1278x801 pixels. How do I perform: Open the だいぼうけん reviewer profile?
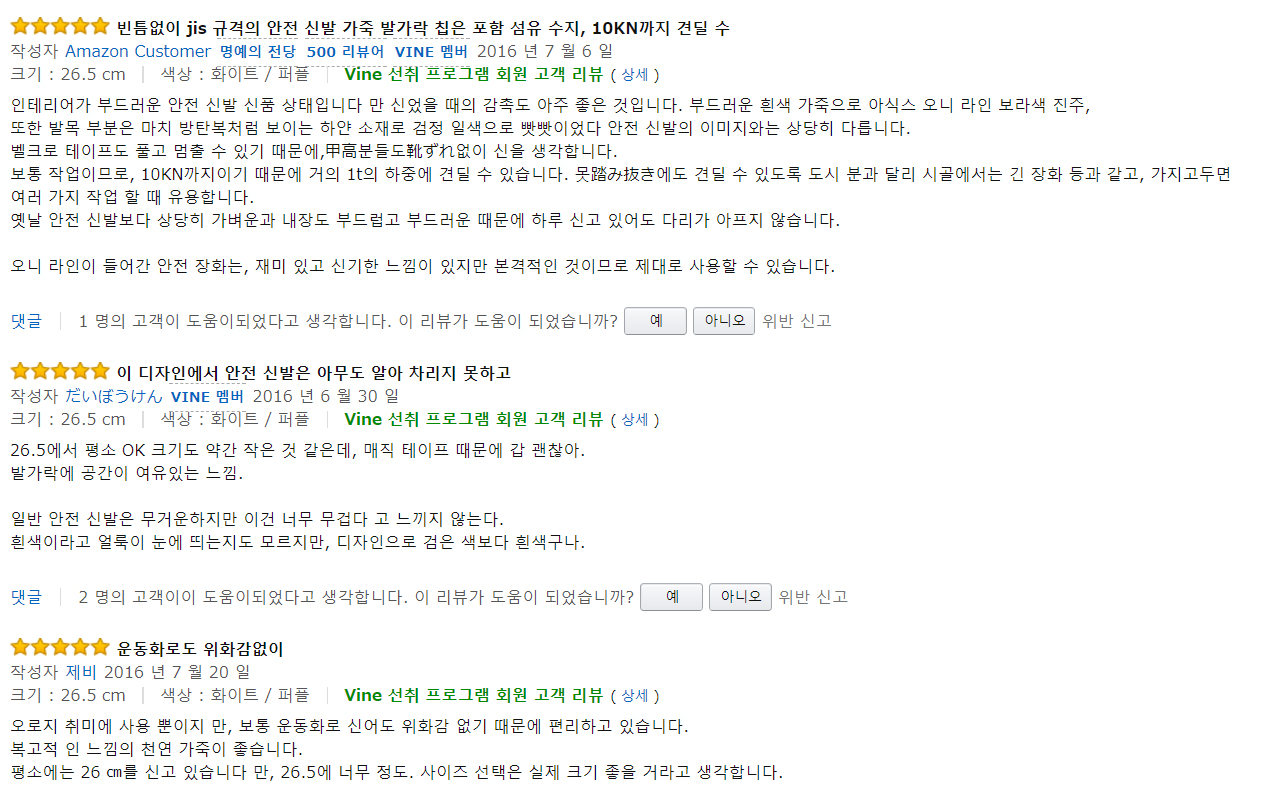click(x=113, y=396)
